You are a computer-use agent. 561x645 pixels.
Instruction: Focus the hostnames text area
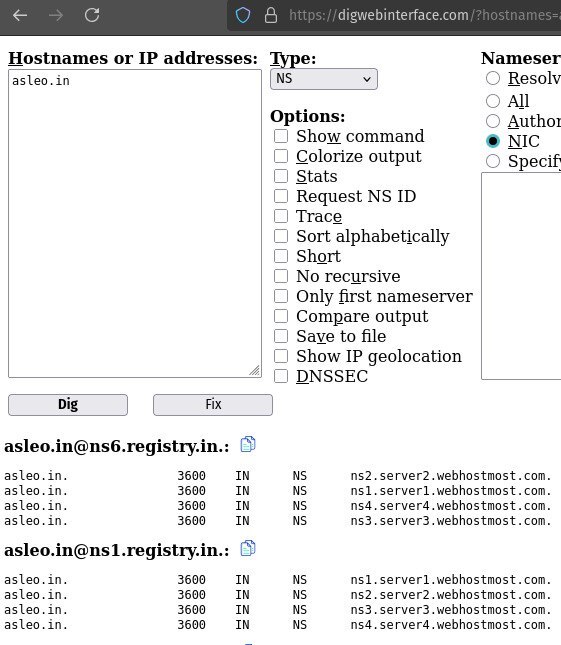135,223
